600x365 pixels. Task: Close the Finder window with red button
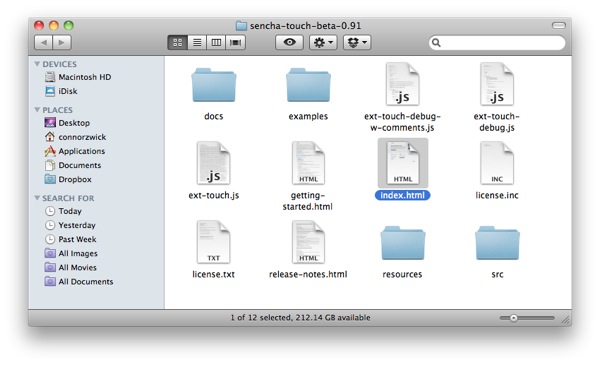(39, 25)
